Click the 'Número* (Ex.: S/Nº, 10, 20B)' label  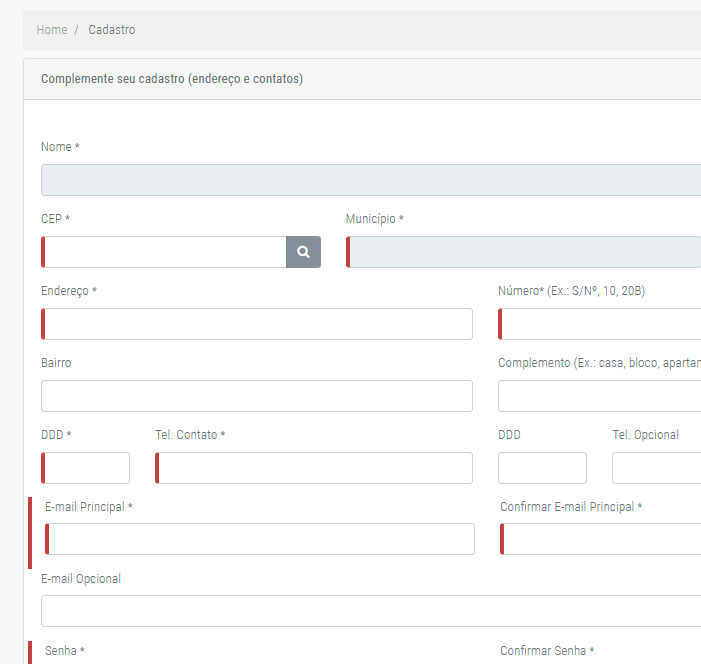coord(571,291)
